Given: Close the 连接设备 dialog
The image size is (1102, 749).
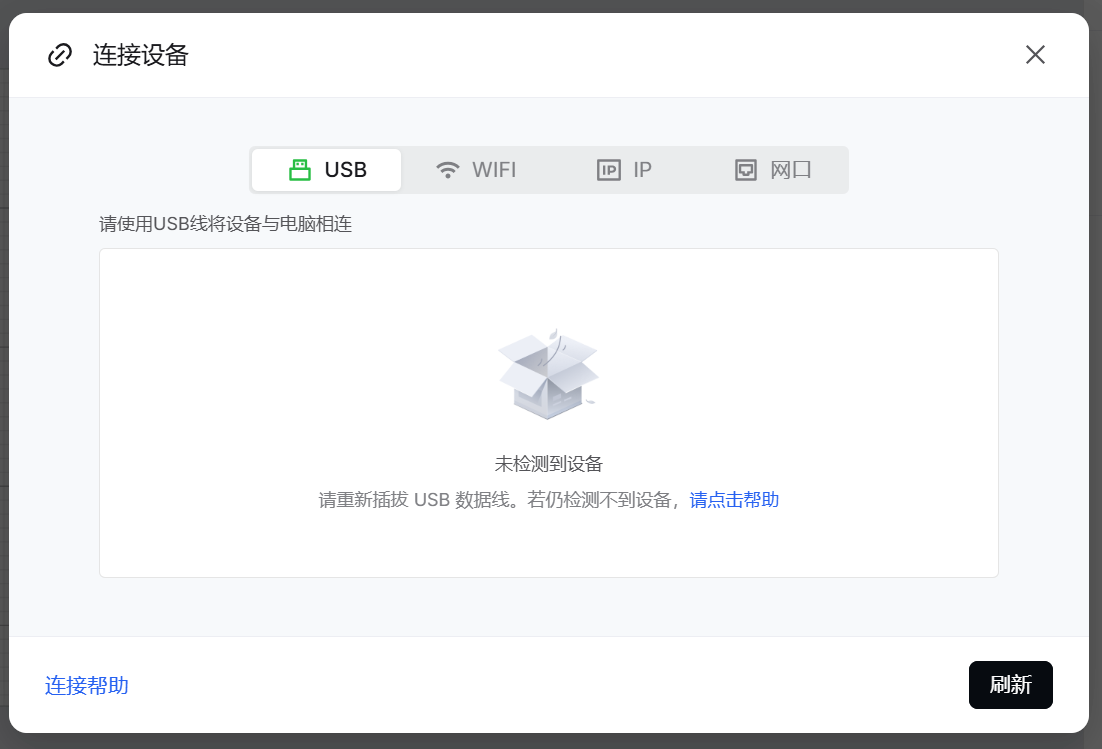Looking at the screenshot, I should (x=1035, y=55).
